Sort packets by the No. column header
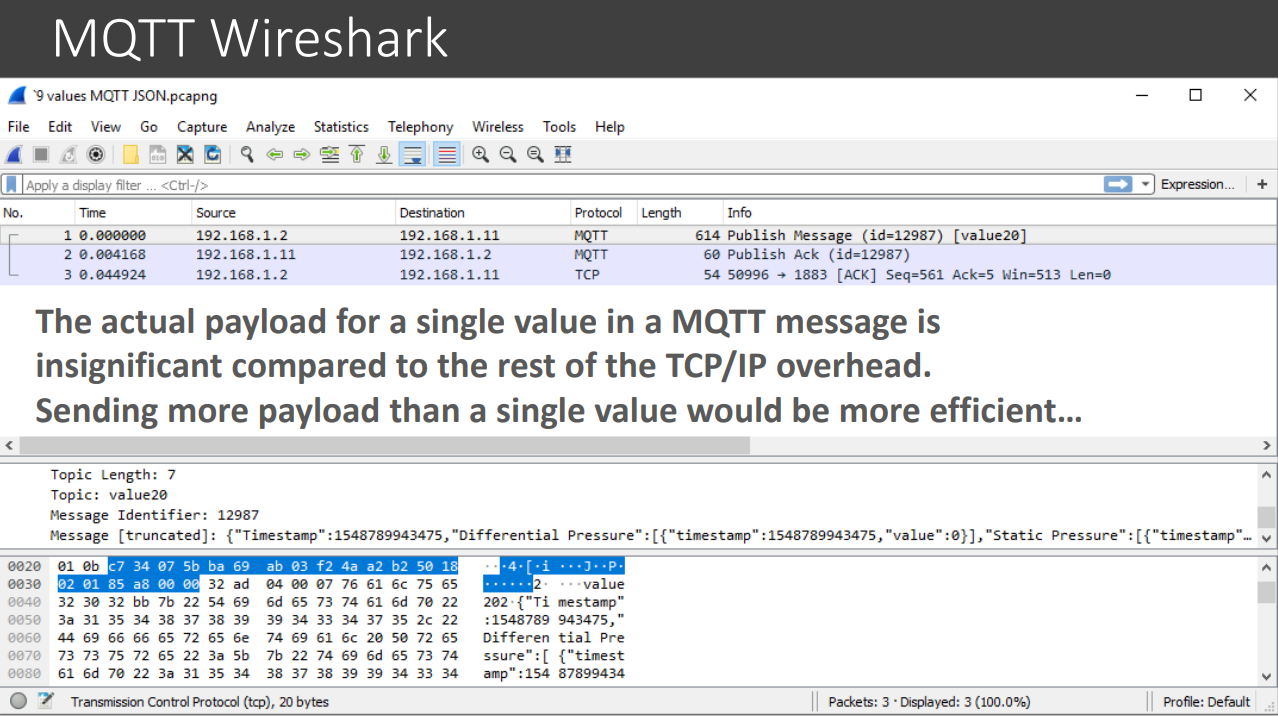The image size is (1278, 716). tap(38, 213)
